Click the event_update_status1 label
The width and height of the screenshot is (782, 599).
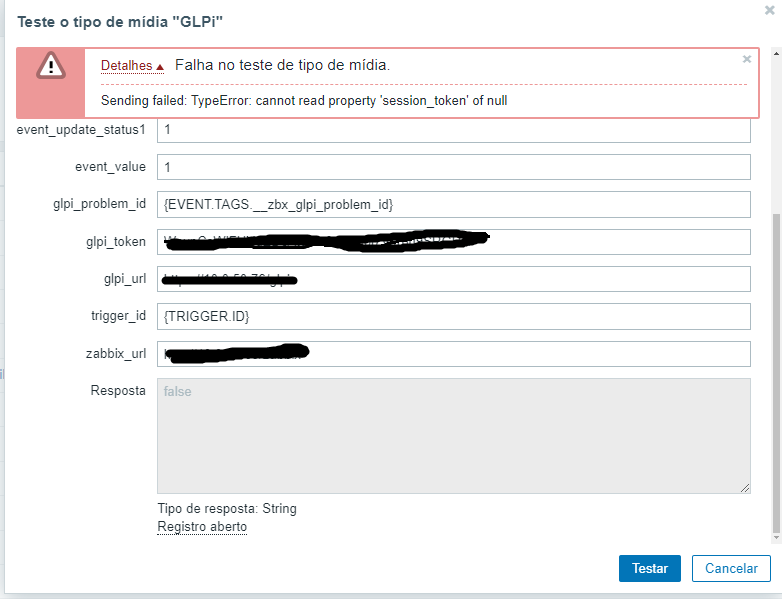81,130
